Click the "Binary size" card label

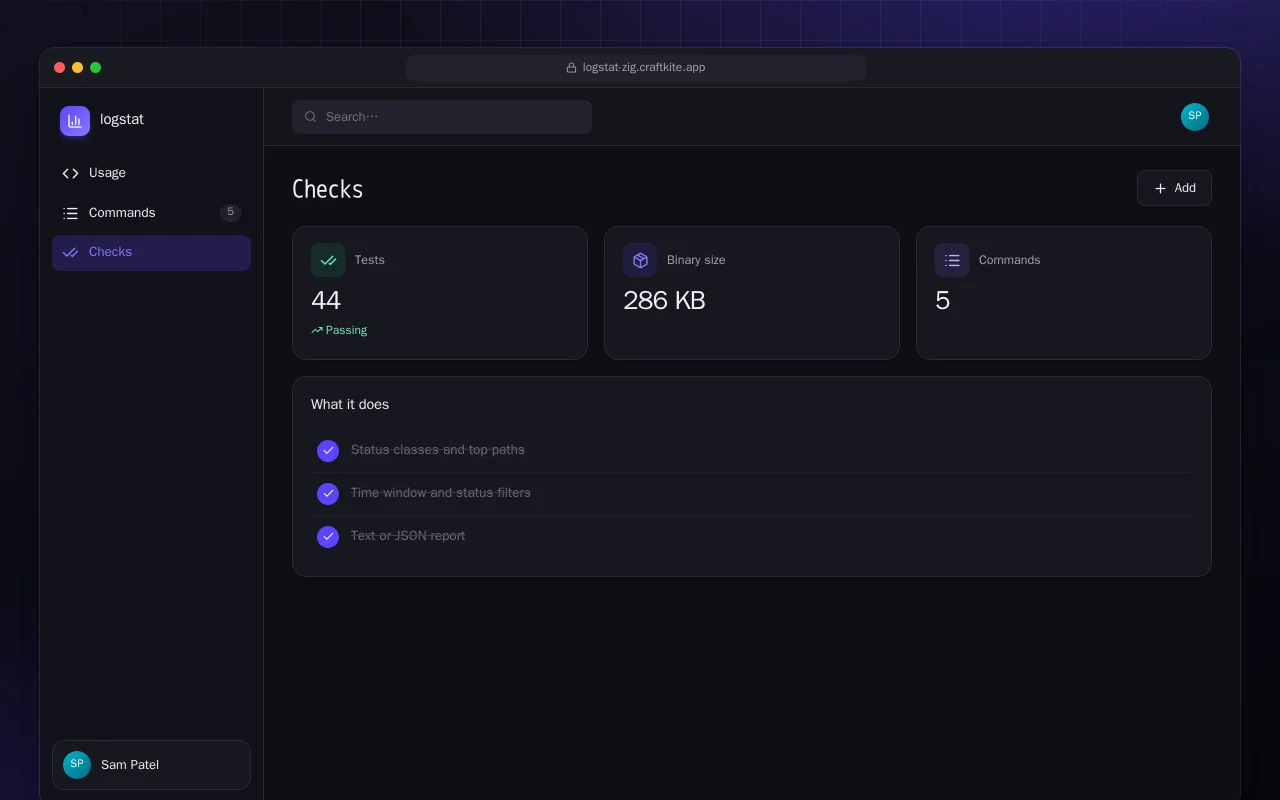696,260
